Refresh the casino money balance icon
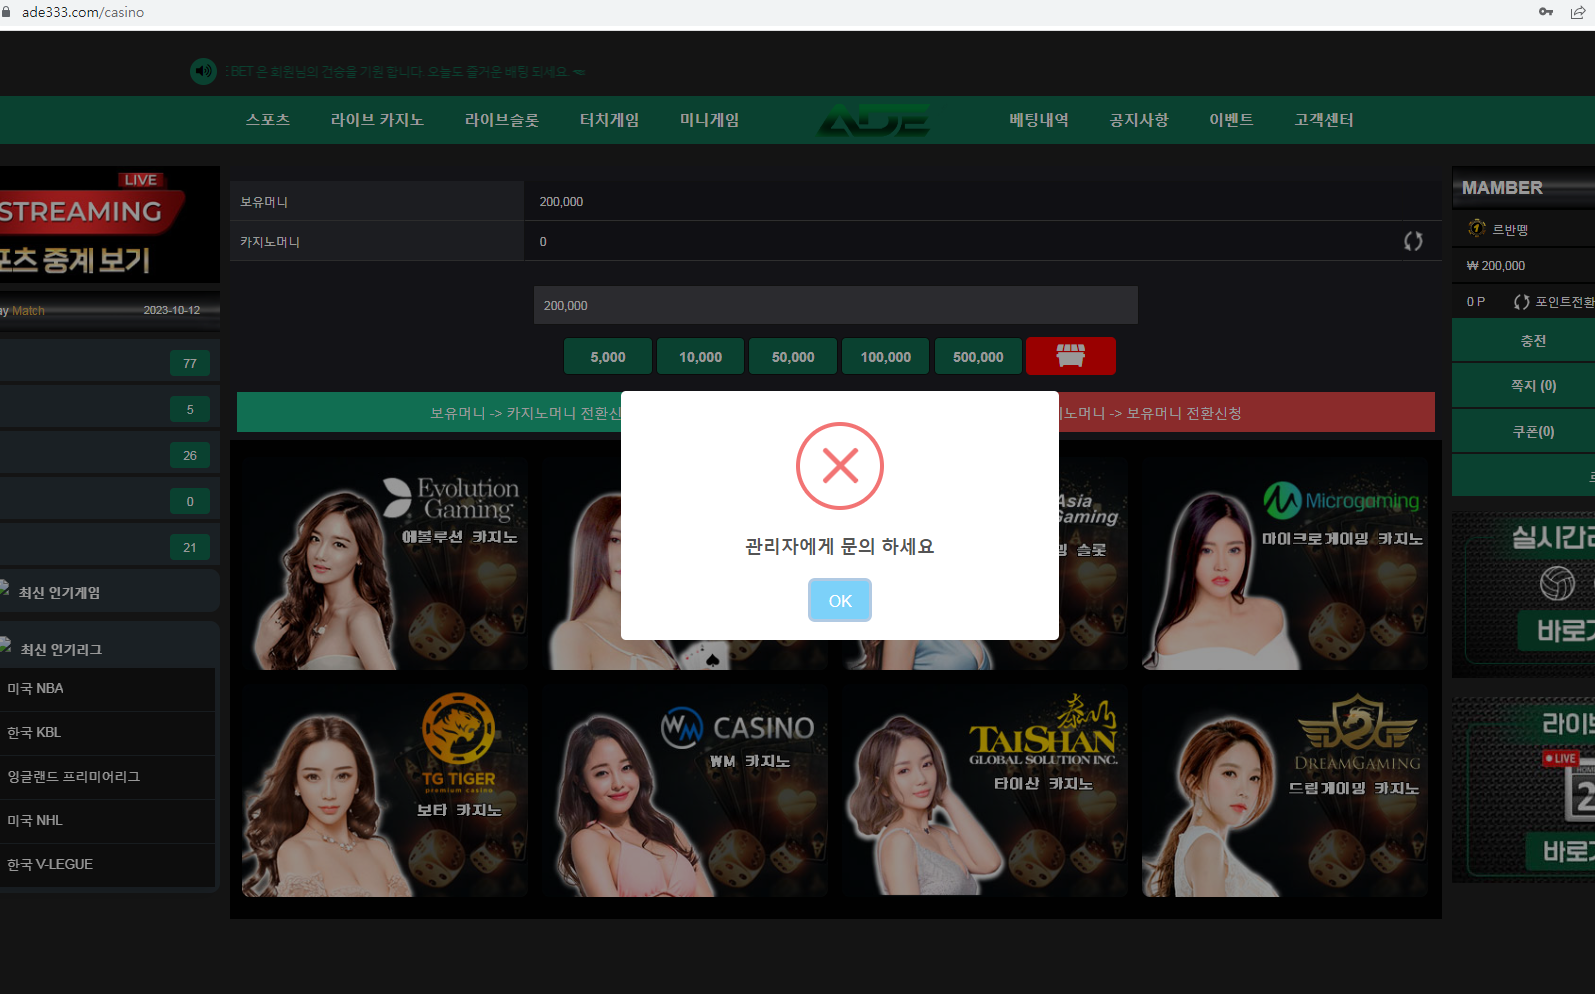Image resolution: width=1595 pixels, height=994 pixels. click(1413, 241)
